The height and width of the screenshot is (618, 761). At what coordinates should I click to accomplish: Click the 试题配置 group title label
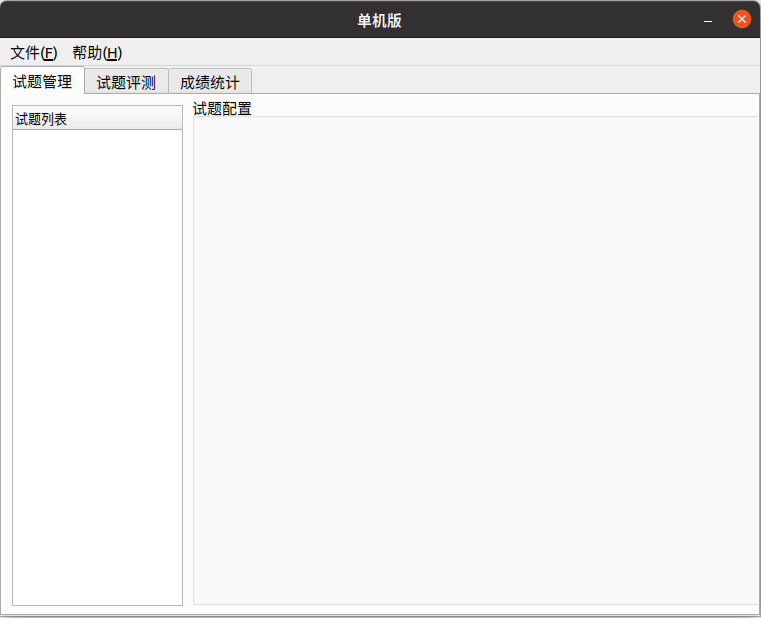click(222, 109)
